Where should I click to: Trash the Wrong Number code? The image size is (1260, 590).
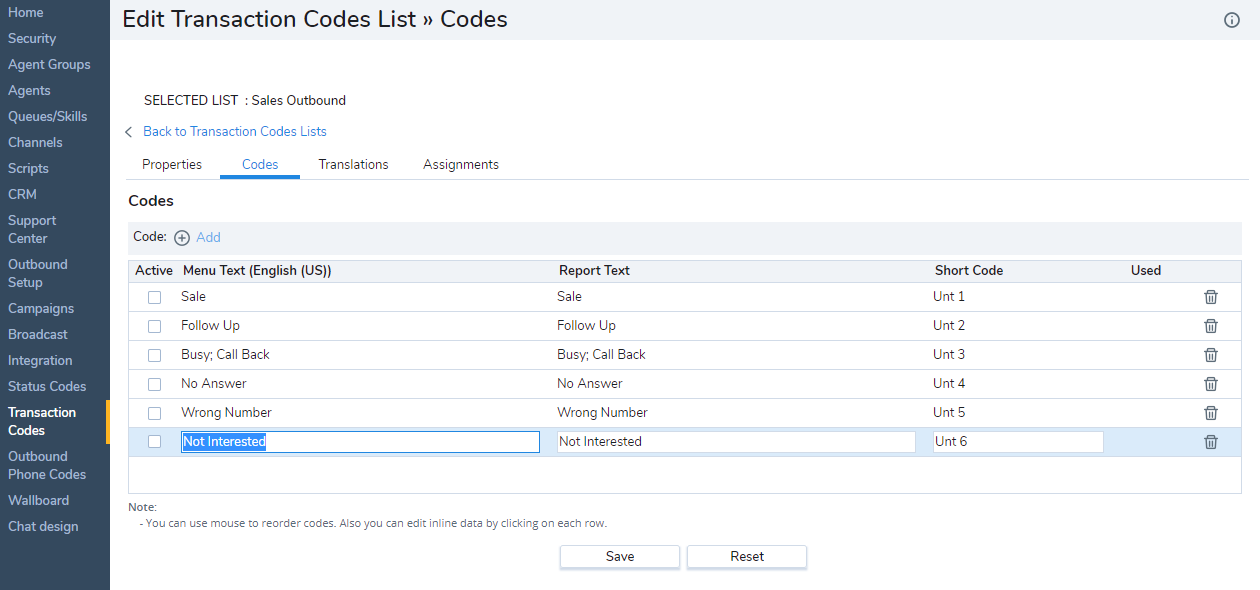click(x=1210, y=413)
